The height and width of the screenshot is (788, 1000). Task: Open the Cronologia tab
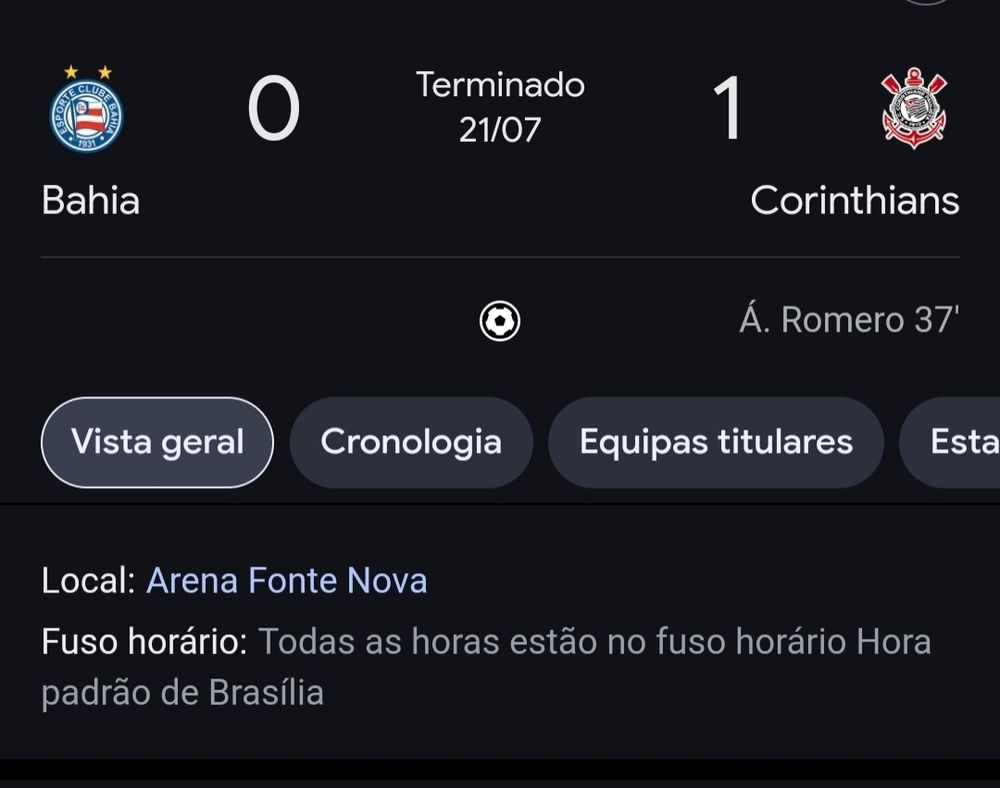[411, 442]
